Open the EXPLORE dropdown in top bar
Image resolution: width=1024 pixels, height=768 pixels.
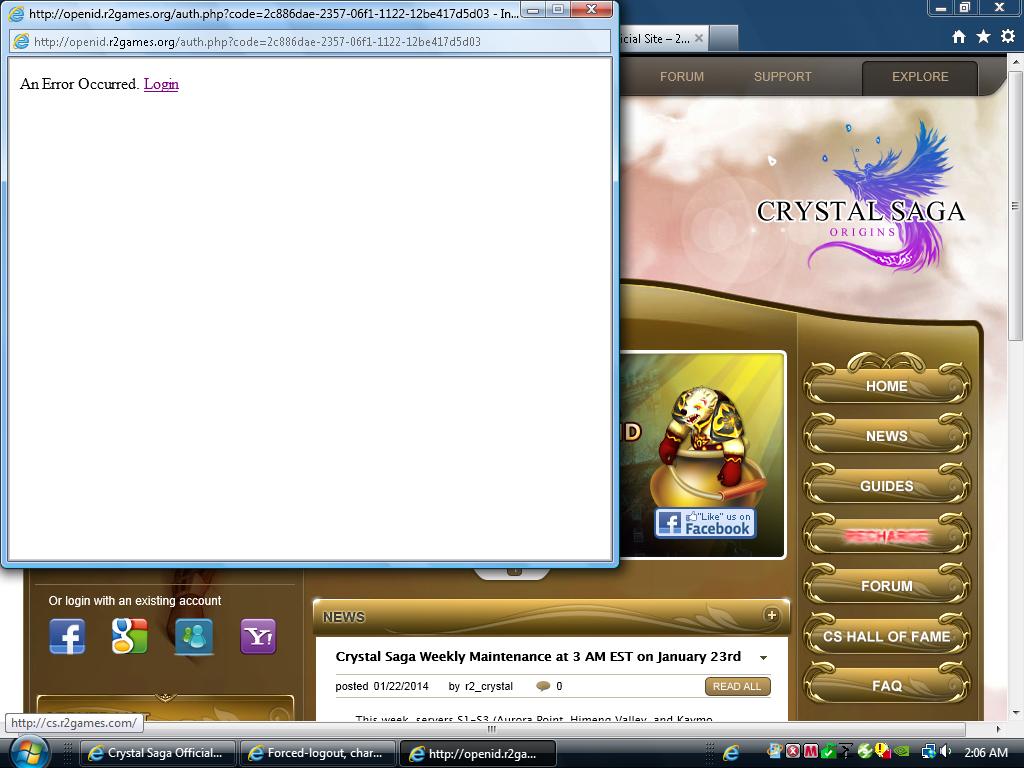[919, 77]
